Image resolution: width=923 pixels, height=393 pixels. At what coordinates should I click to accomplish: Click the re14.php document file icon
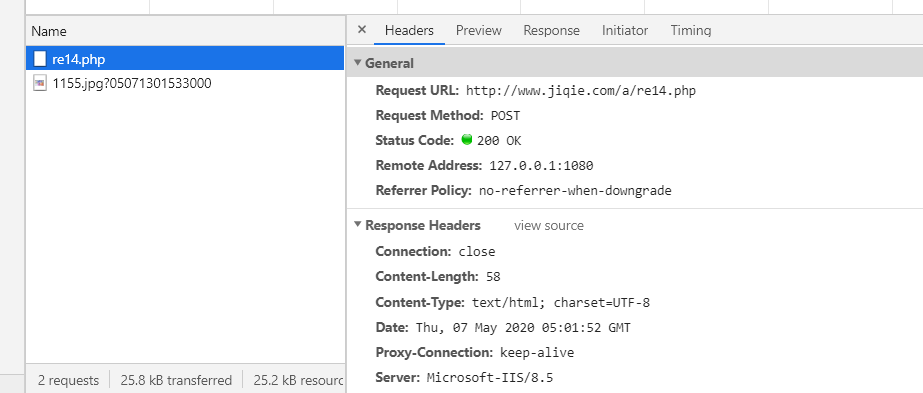click(x=39, y=59)
